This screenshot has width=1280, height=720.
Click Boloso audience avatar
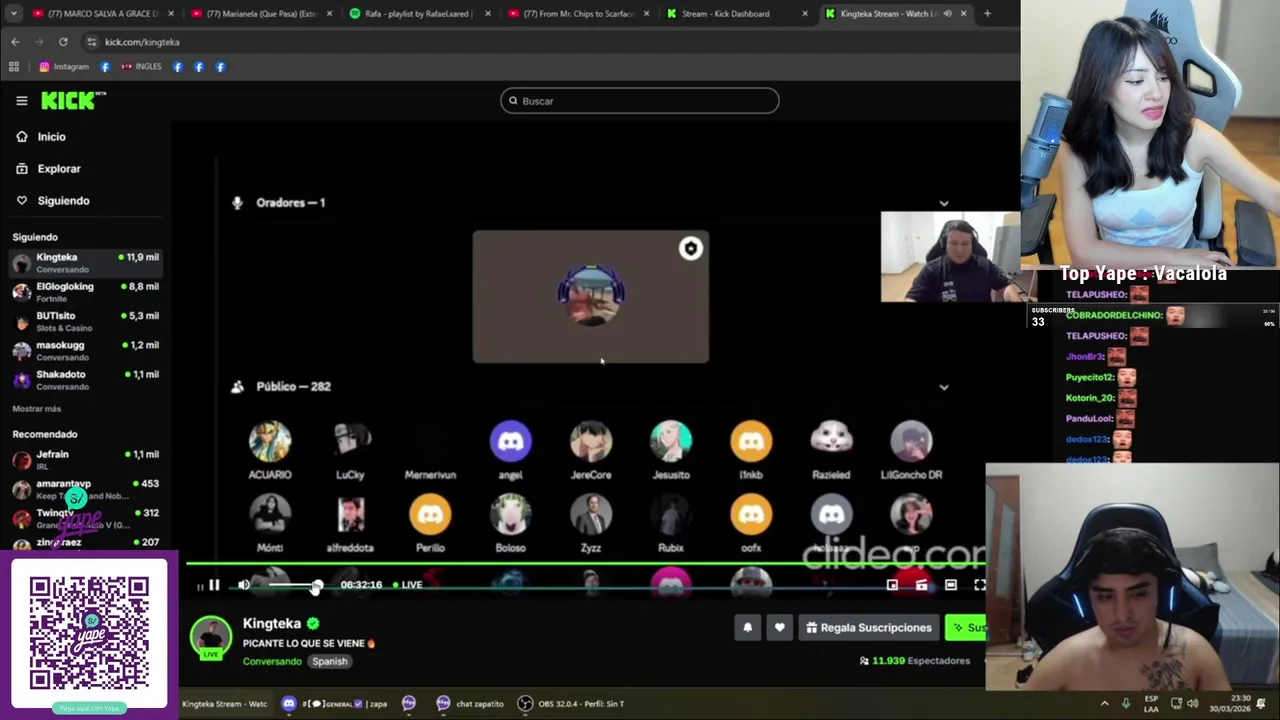[510, 515]
